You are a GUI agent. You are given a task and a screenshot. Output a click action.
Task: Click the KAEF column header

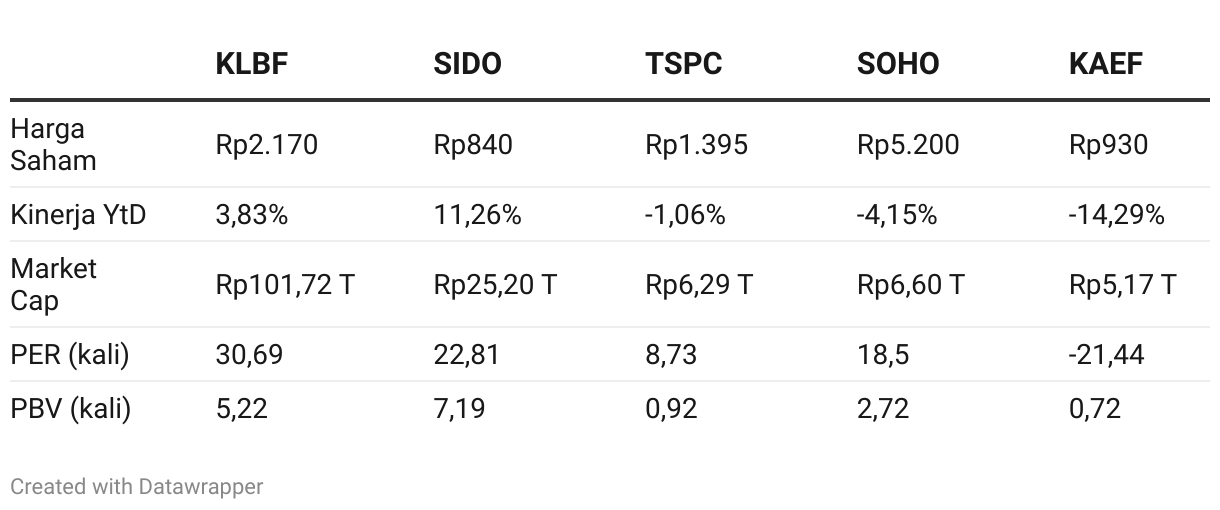(x=1106, y=64)
